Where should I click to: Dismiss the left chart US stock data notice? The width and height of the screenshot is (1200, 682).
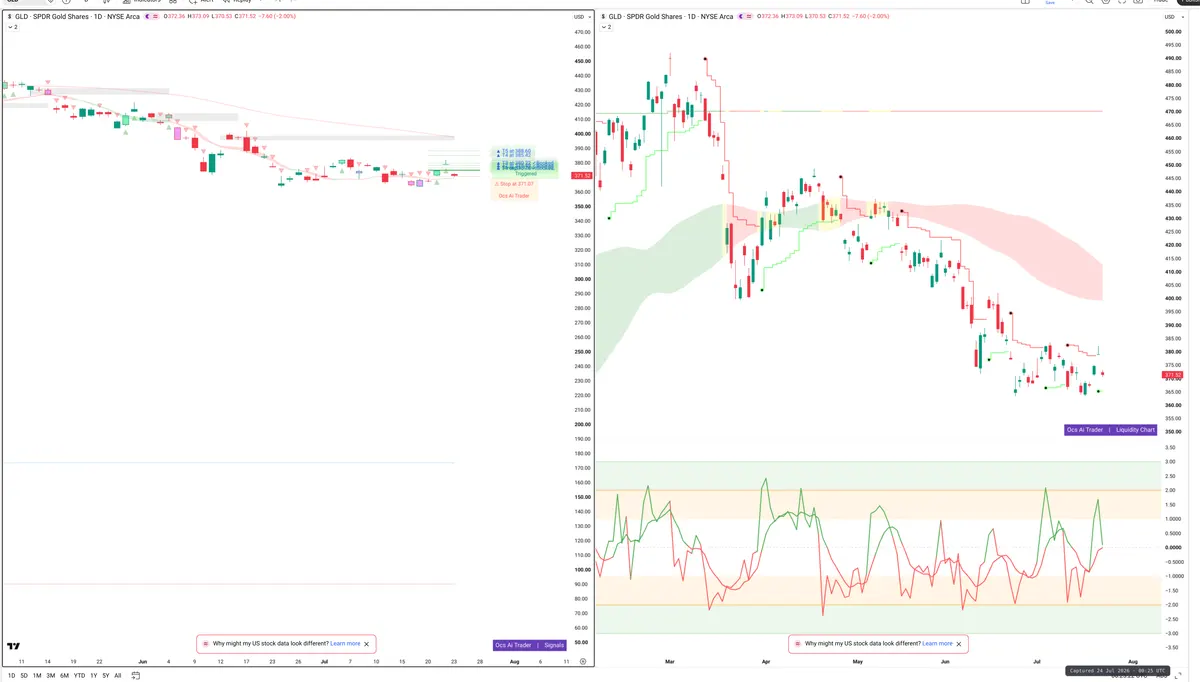(367, 644)
